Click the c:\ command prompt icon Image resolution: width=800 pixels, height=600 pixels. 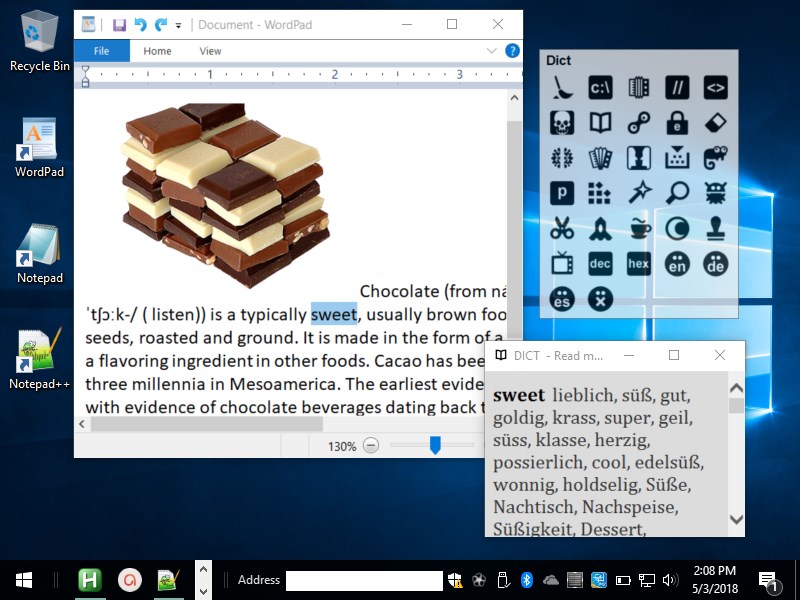[x=600, y=87]
